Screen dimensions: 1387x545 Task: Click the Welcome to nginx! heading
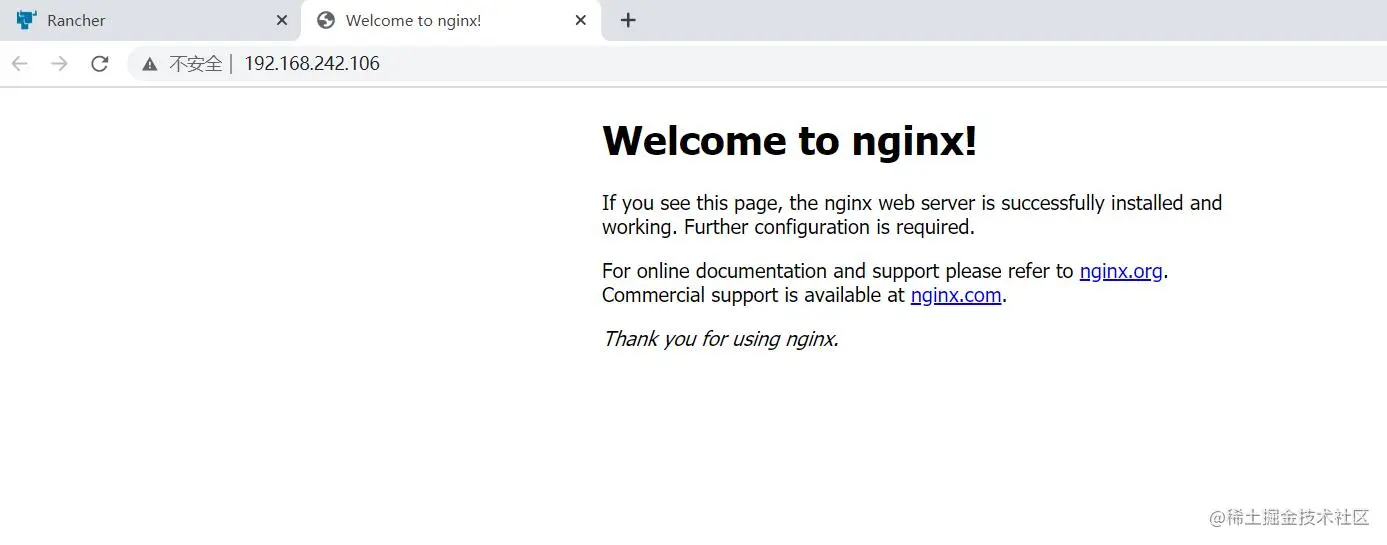[789, 141]
